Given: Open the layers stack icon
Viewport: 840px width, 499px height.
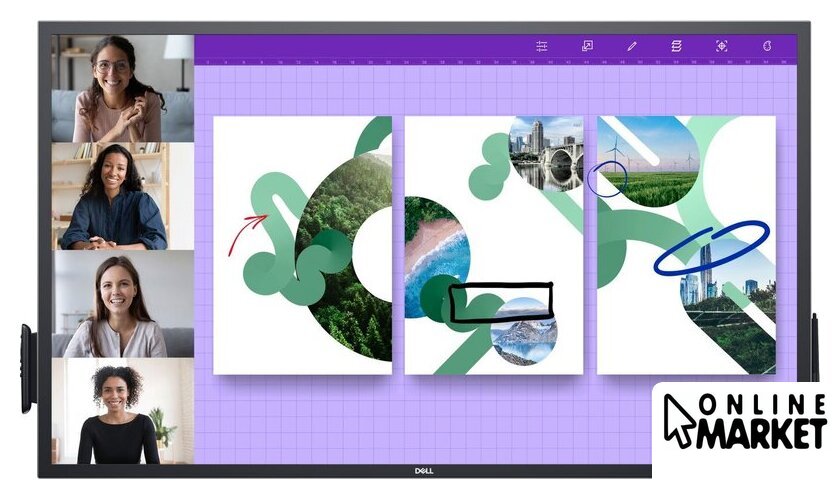Looking at the screenshot, I should pyautogui.click(x=676, y=46).
